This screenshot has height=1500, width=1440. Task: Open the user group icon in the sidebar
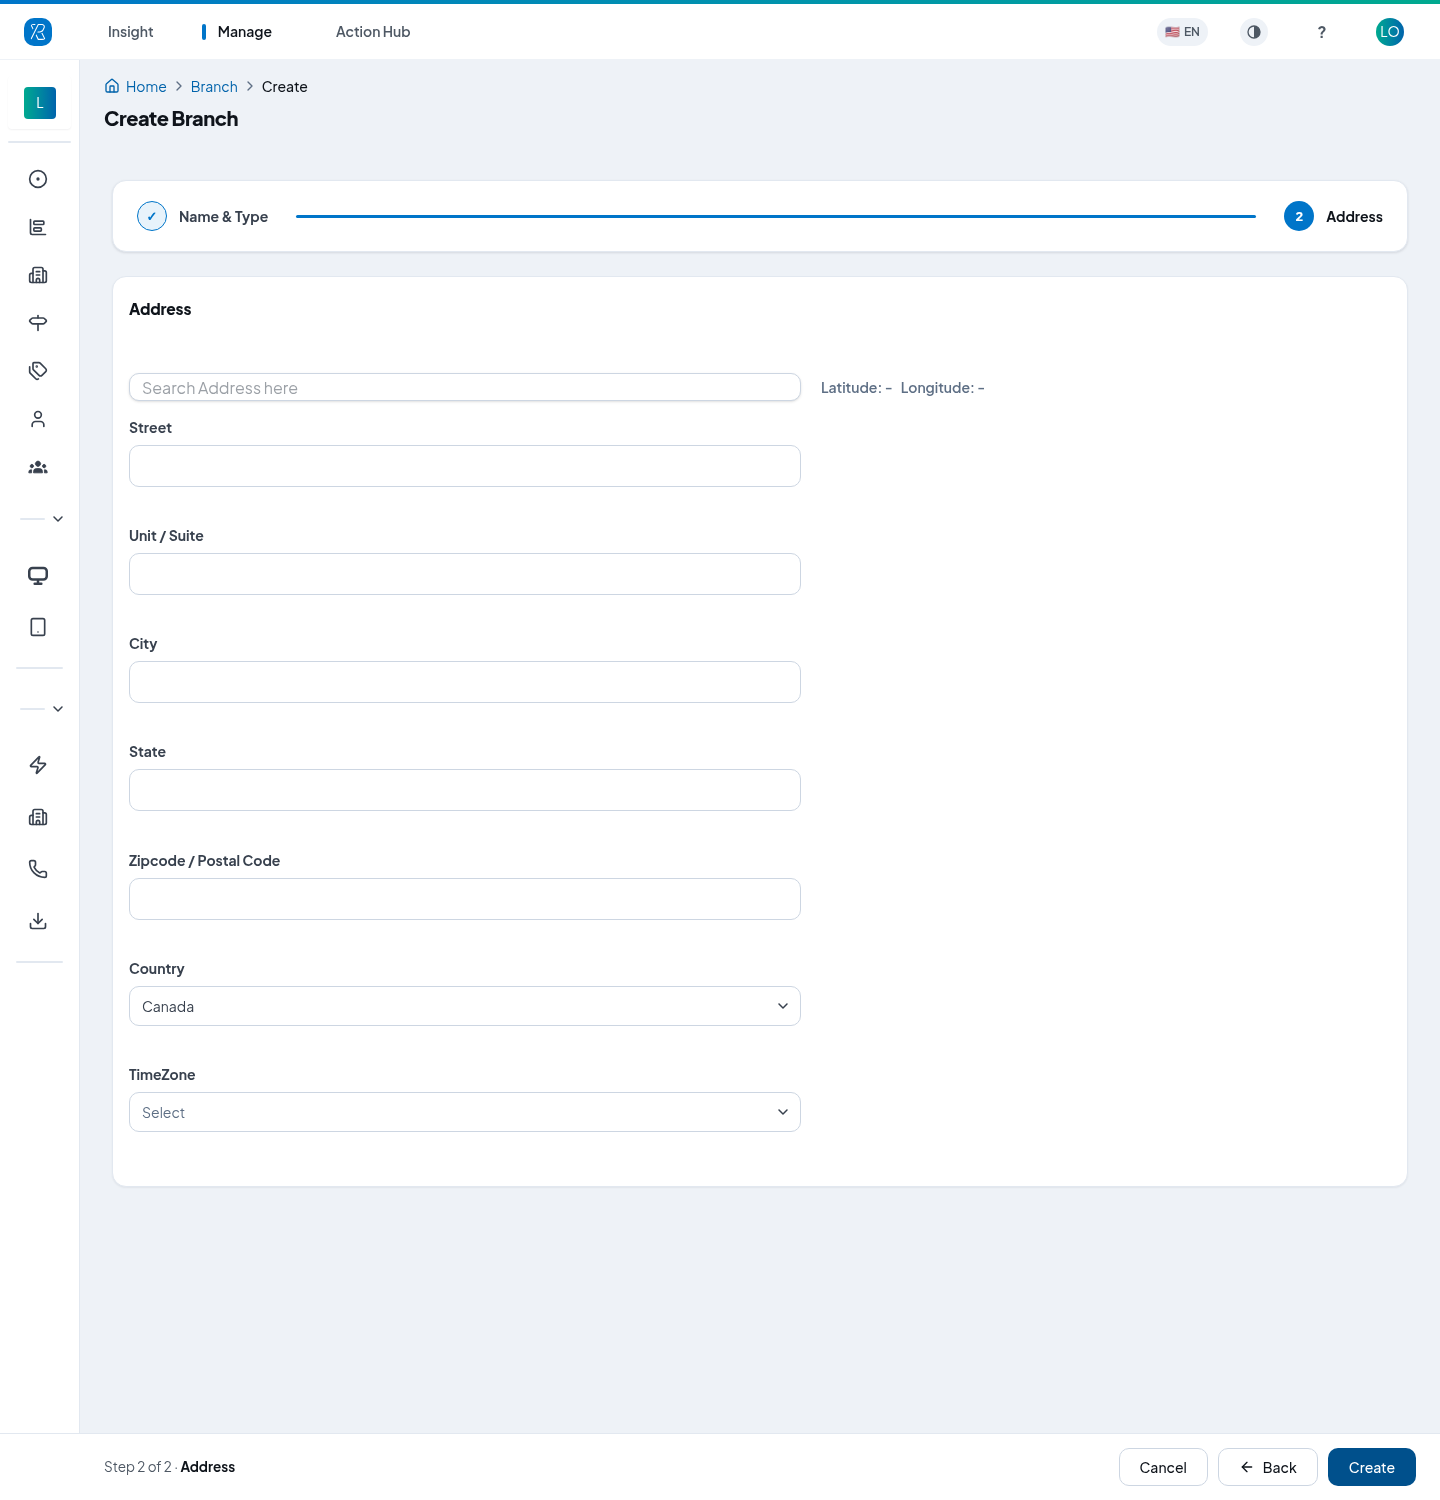(38, 467)
